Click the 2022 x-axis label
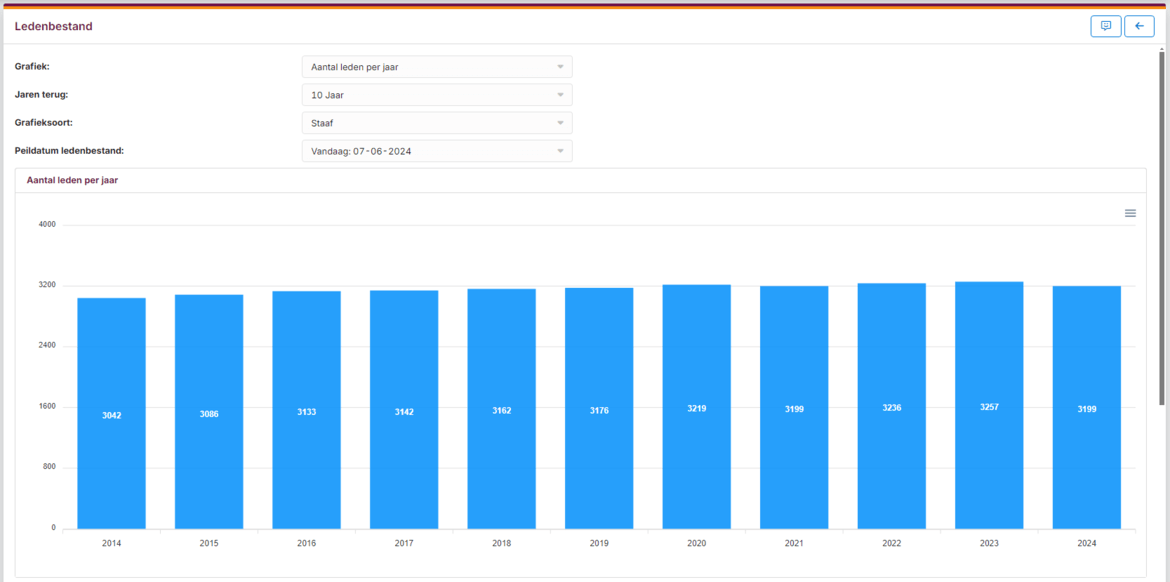 pos(892,544)
